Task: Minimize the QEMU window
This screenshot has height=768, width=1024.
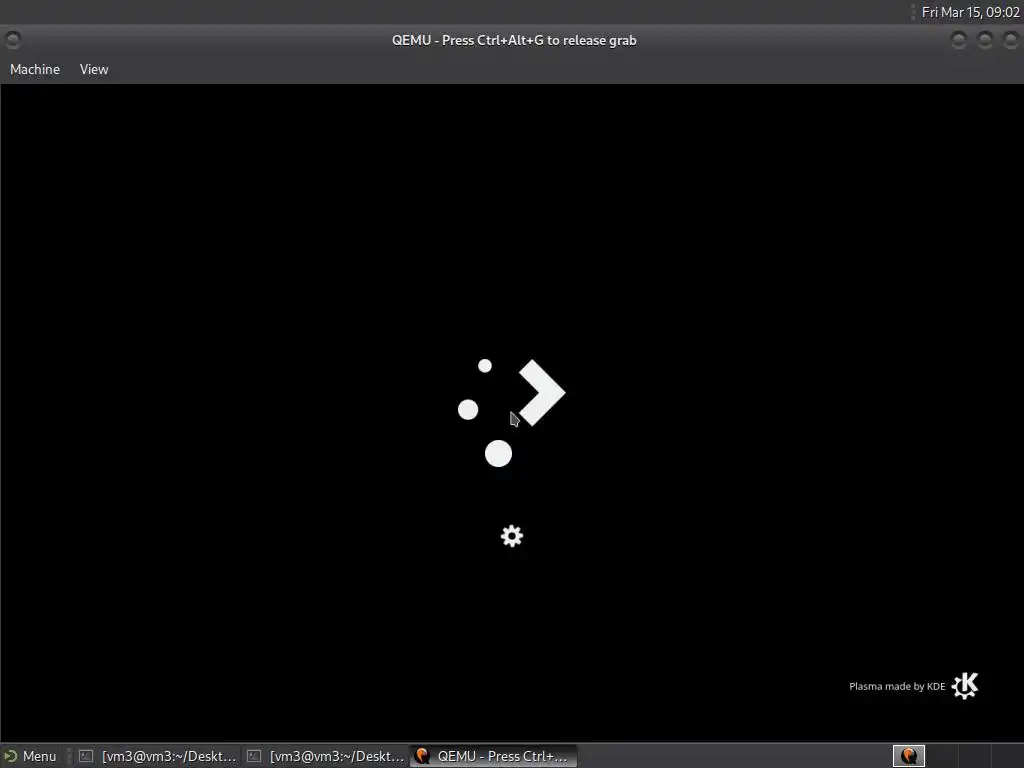Action: (x=959, y=40)
